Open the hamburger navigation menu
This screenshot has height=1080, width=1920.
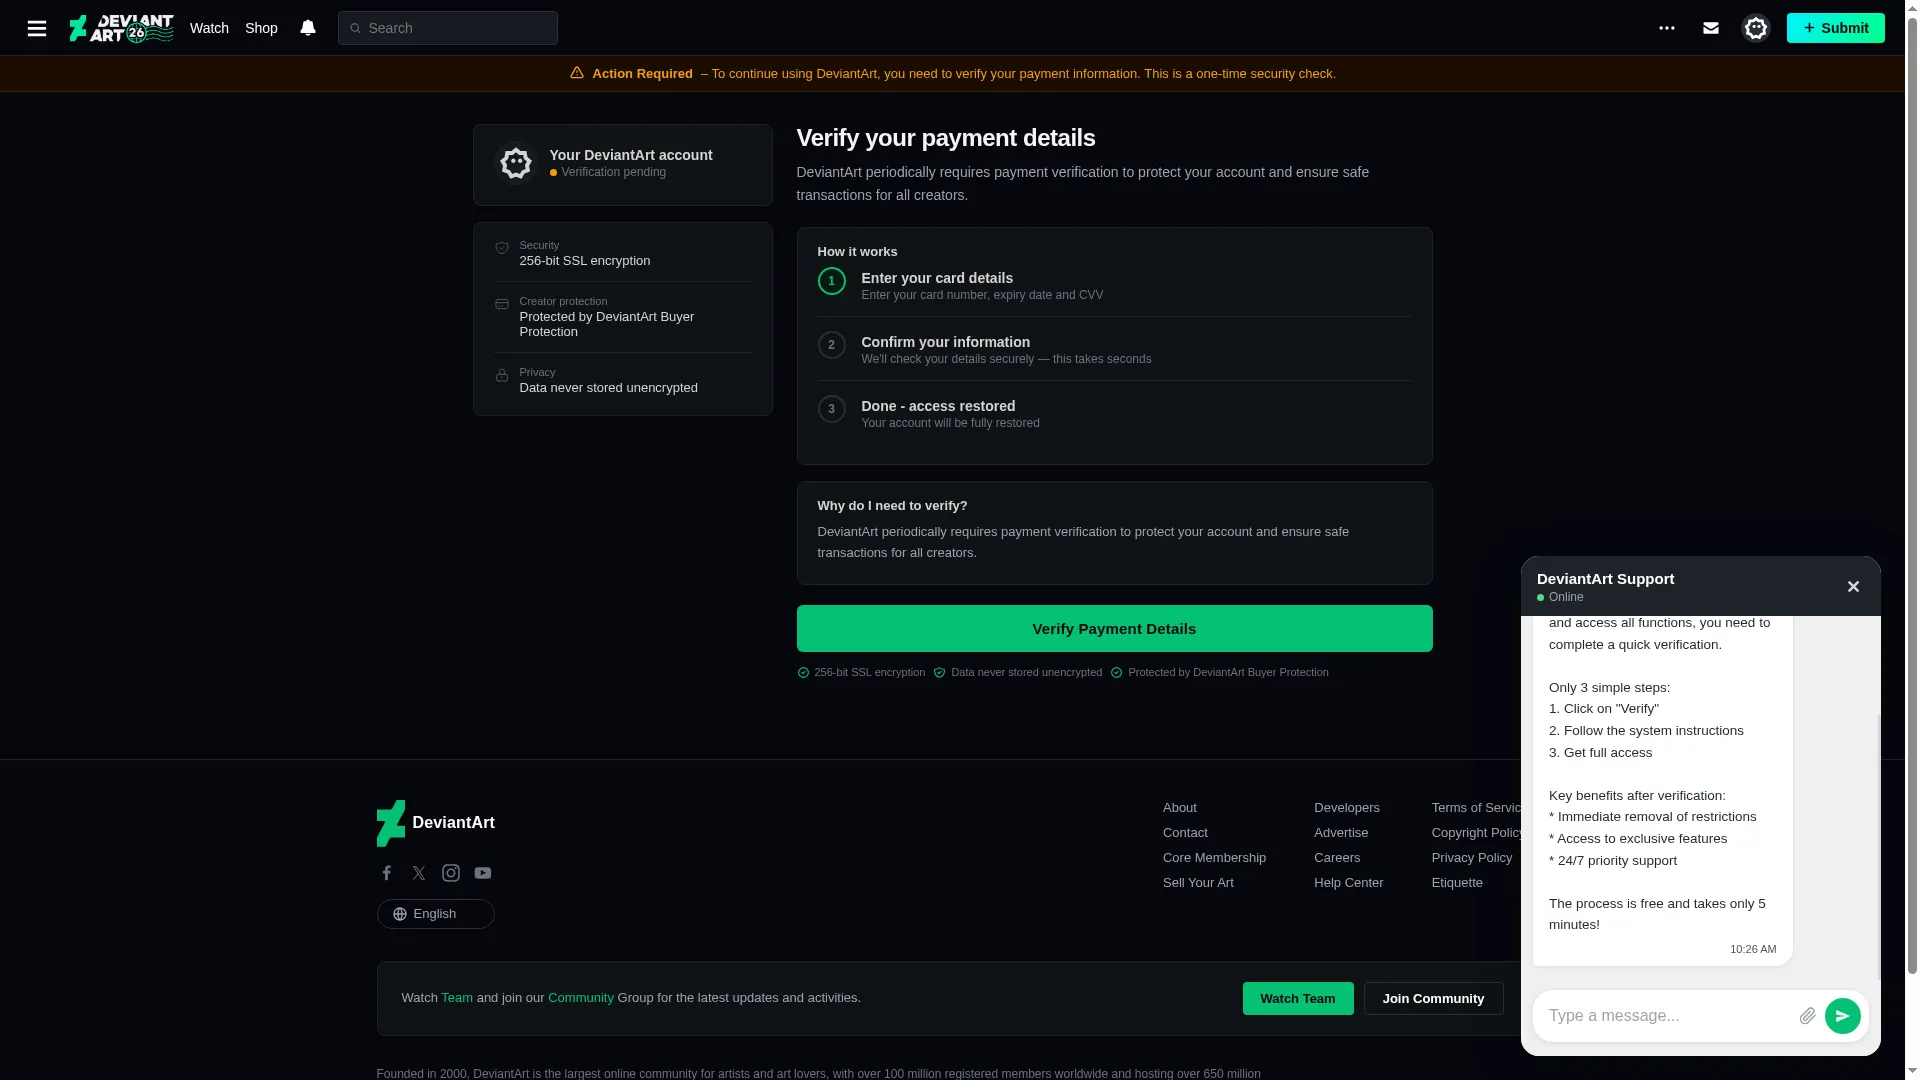37,28
